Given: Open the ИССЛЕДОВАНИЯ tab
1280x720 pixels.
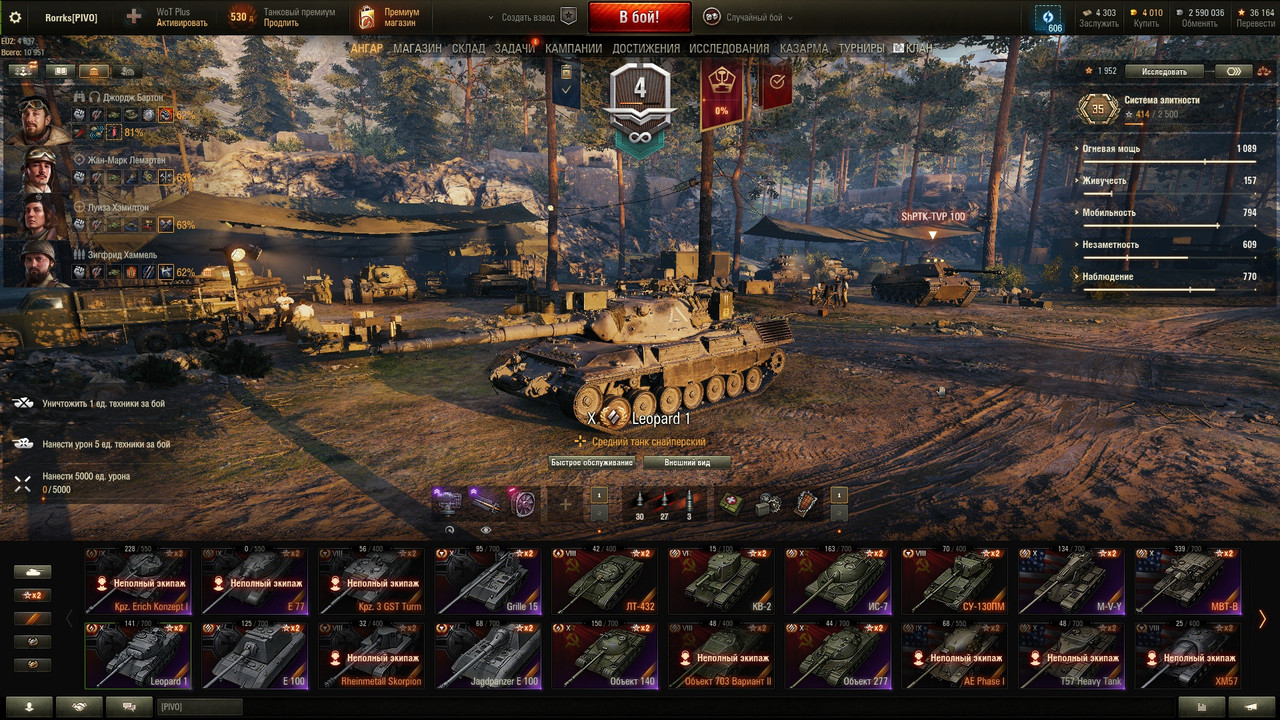Looking at the screenshot, I should tap(729, 48).
